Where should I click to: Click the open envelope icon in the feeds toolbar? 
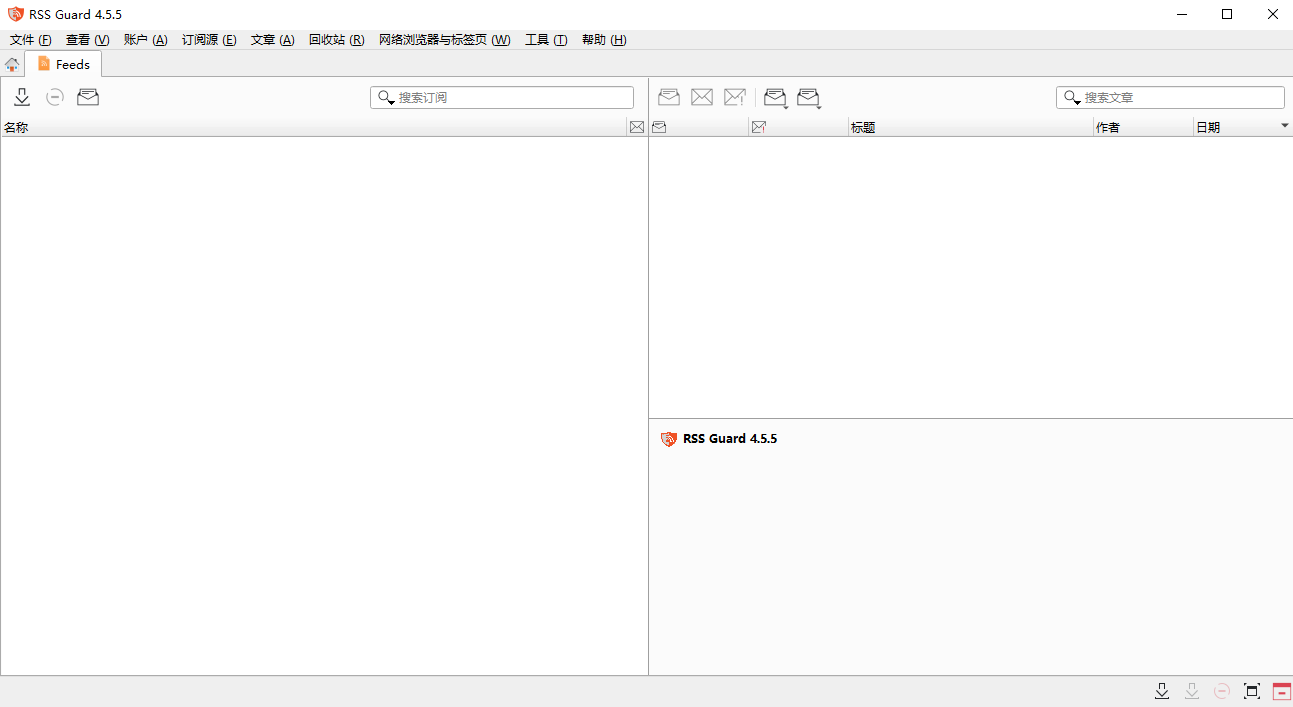tap(88, 97)
